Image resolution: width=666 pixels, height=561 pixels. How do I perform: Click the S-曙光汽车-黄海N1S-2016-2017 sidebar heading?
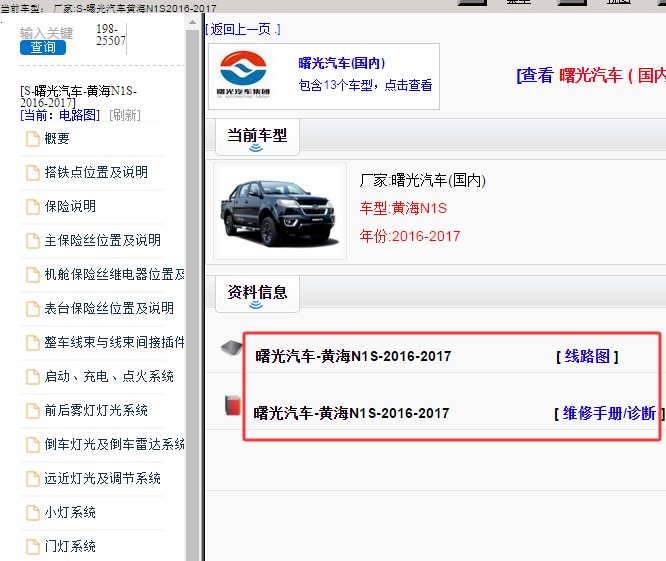tap(78, 96)
